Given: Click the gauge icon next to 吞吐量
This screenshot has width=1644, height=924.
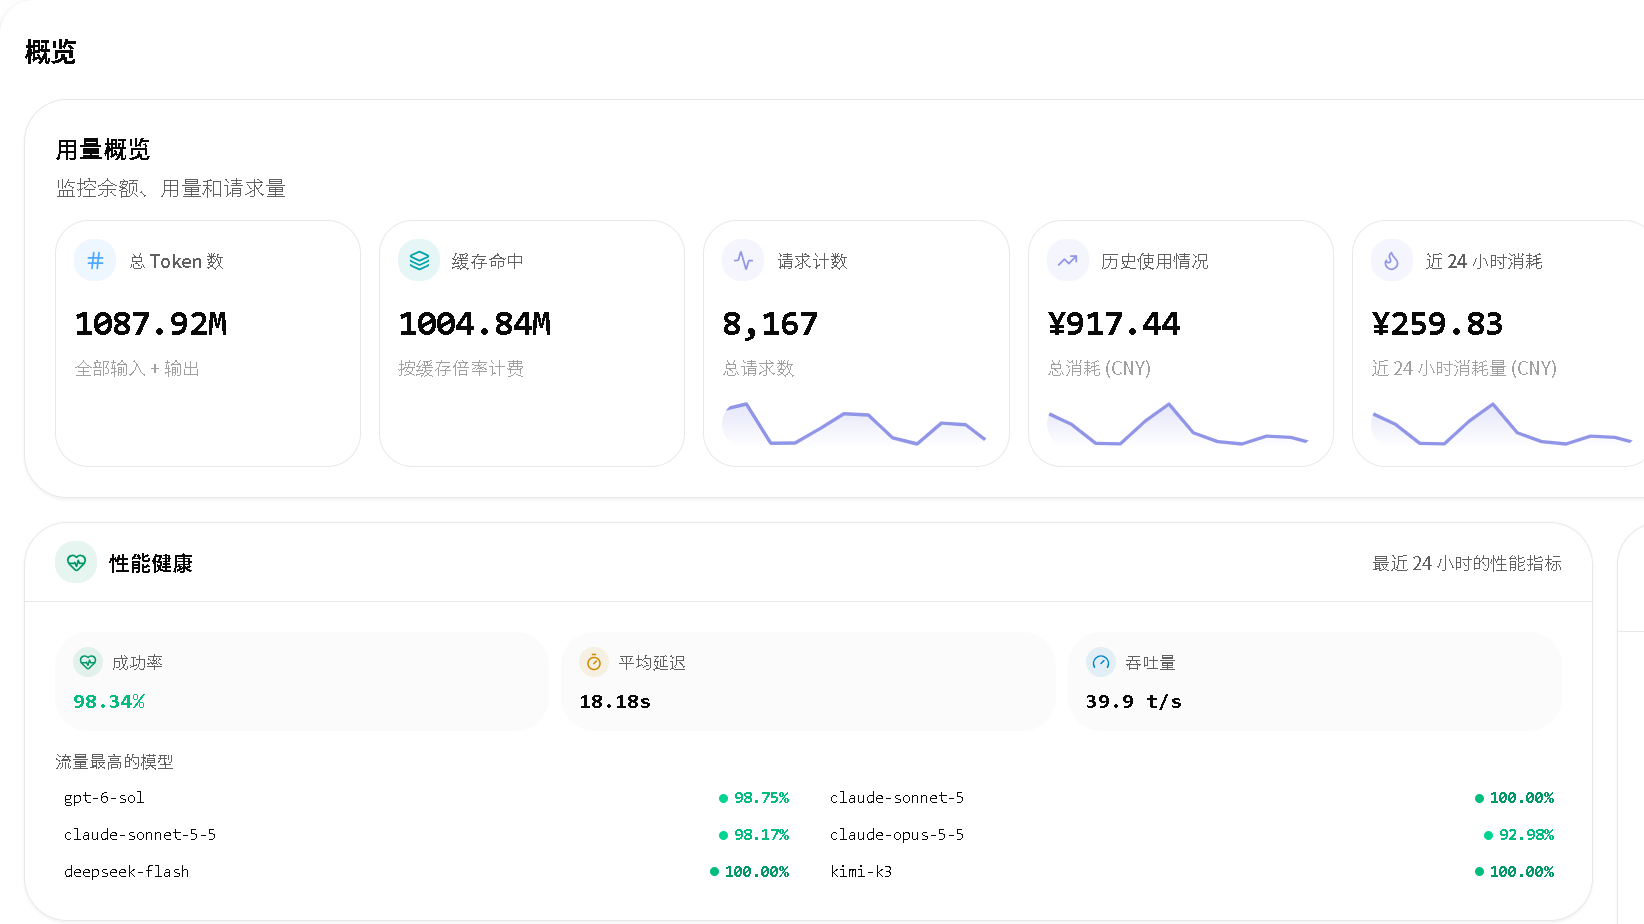Looking at the screenshot, I should (x=1101, y=662).
